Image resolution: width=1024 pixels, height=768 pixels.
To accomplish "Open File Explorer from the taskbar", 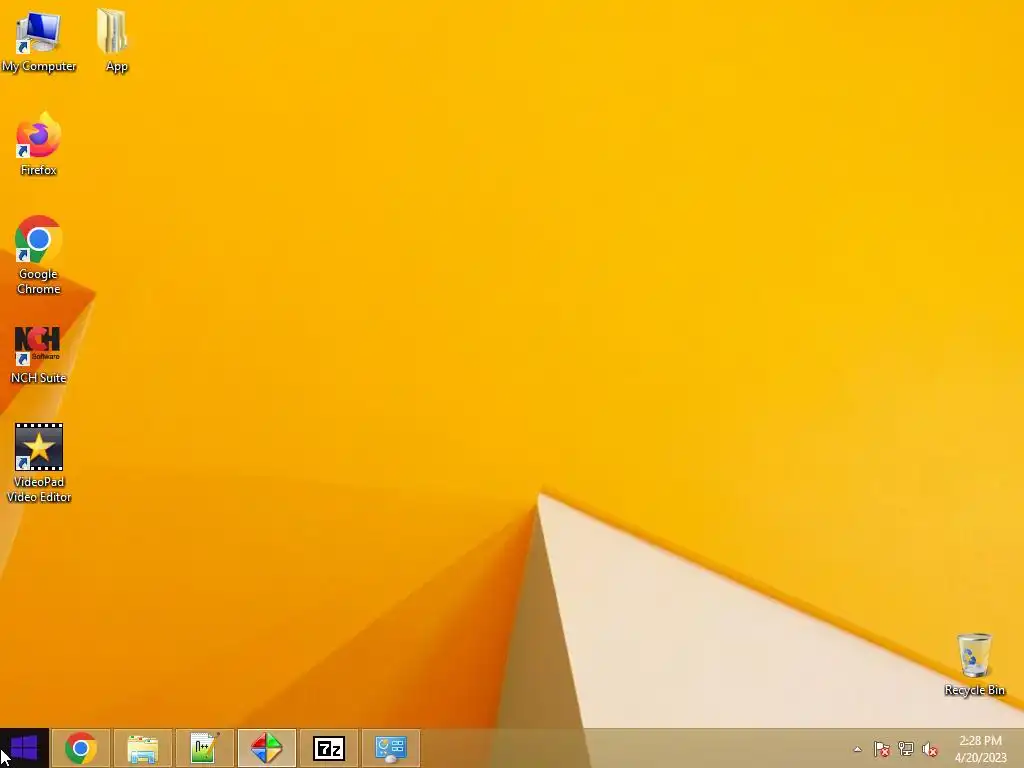I will click(x=143, y=748).
